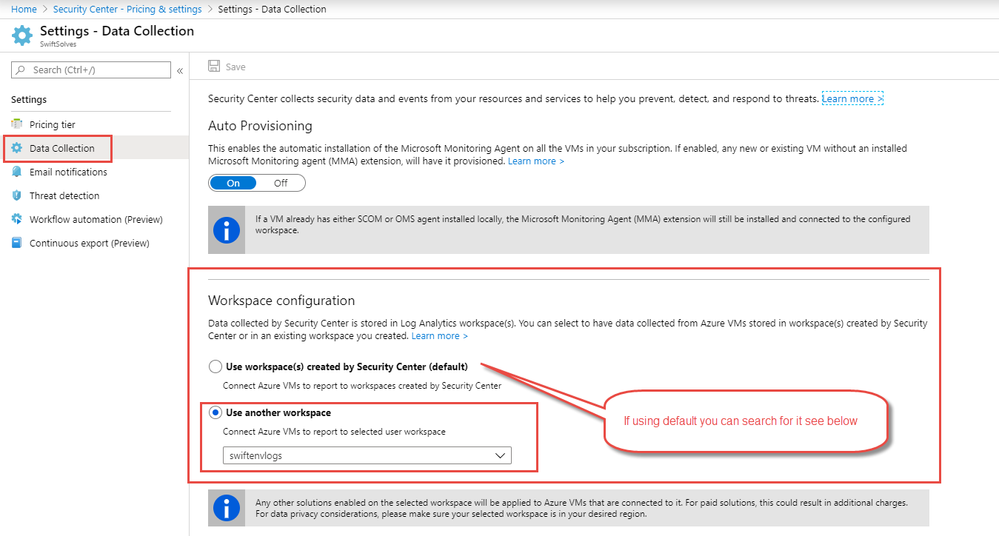Click the SwiftSolves subtitle text
Image resolution: width=999 pixels, height=536 pixels.
58,44
